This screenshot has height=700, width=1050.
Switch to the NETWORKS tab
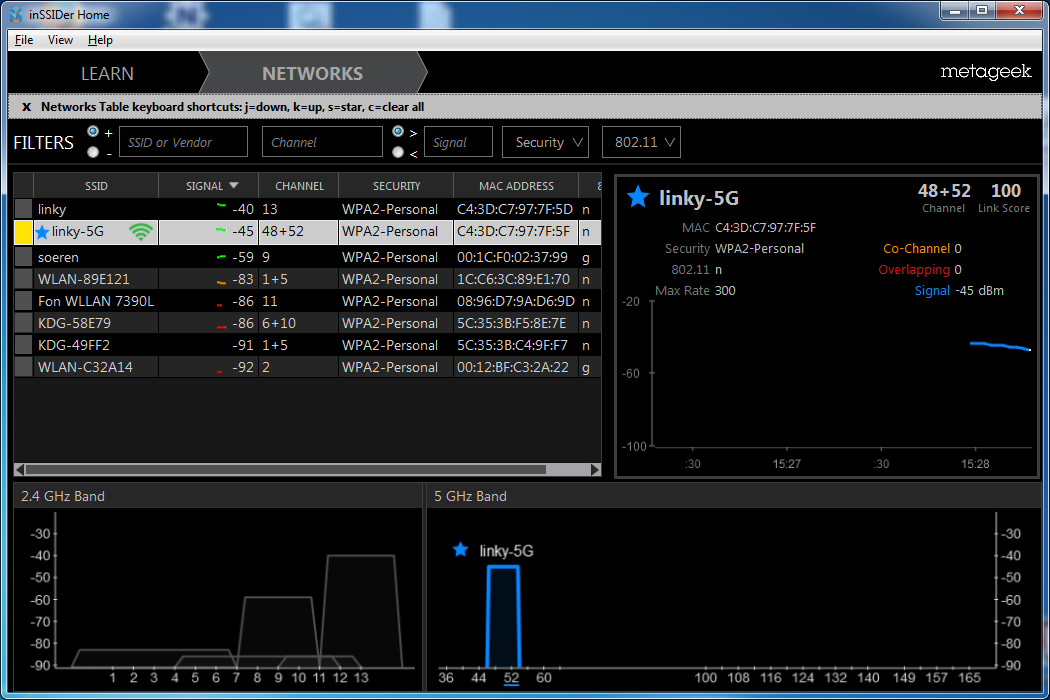313,73
